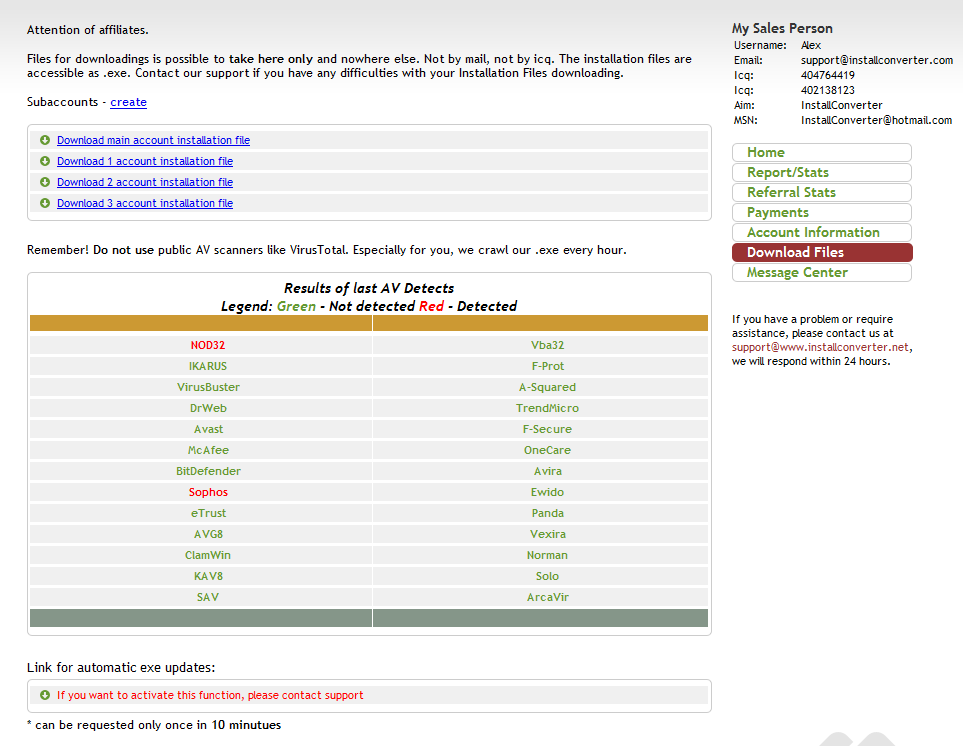Open the create subaccounts link
The height and width of the screenshot is (746, 963).
(128, 102)
